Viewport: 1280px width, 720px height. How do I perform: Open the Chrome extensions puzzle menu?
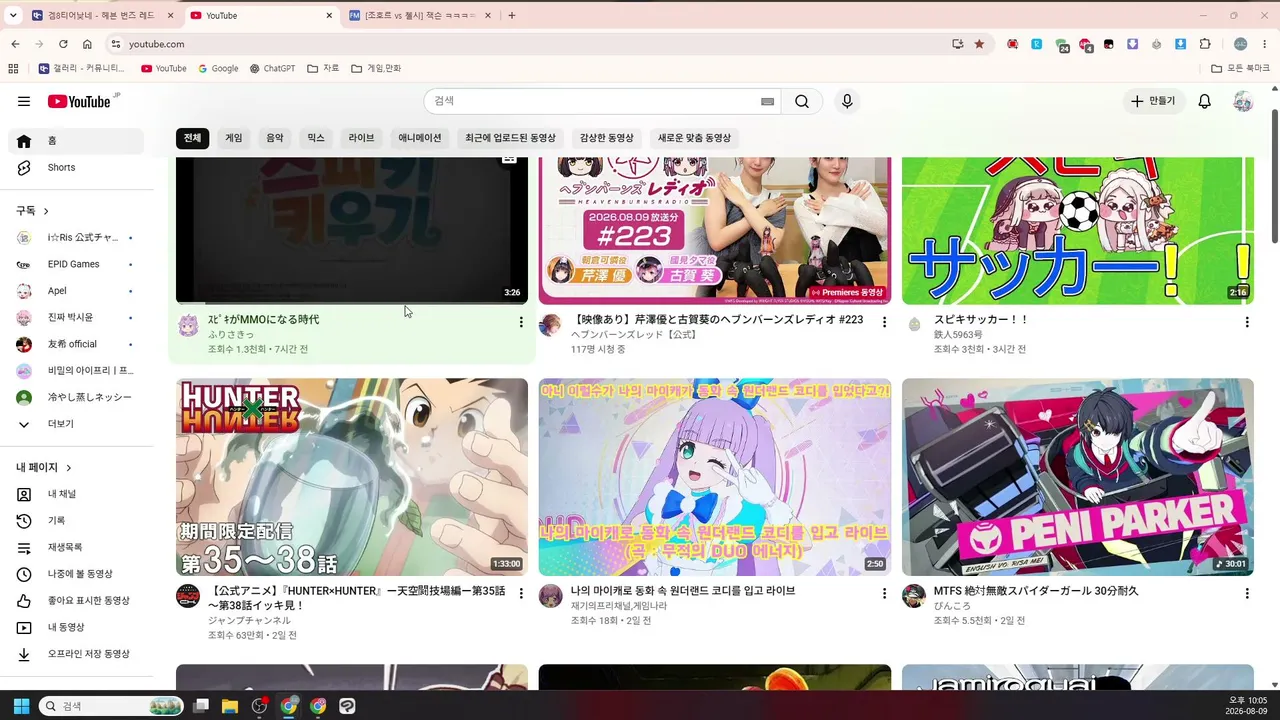[x=1205, y=44]
